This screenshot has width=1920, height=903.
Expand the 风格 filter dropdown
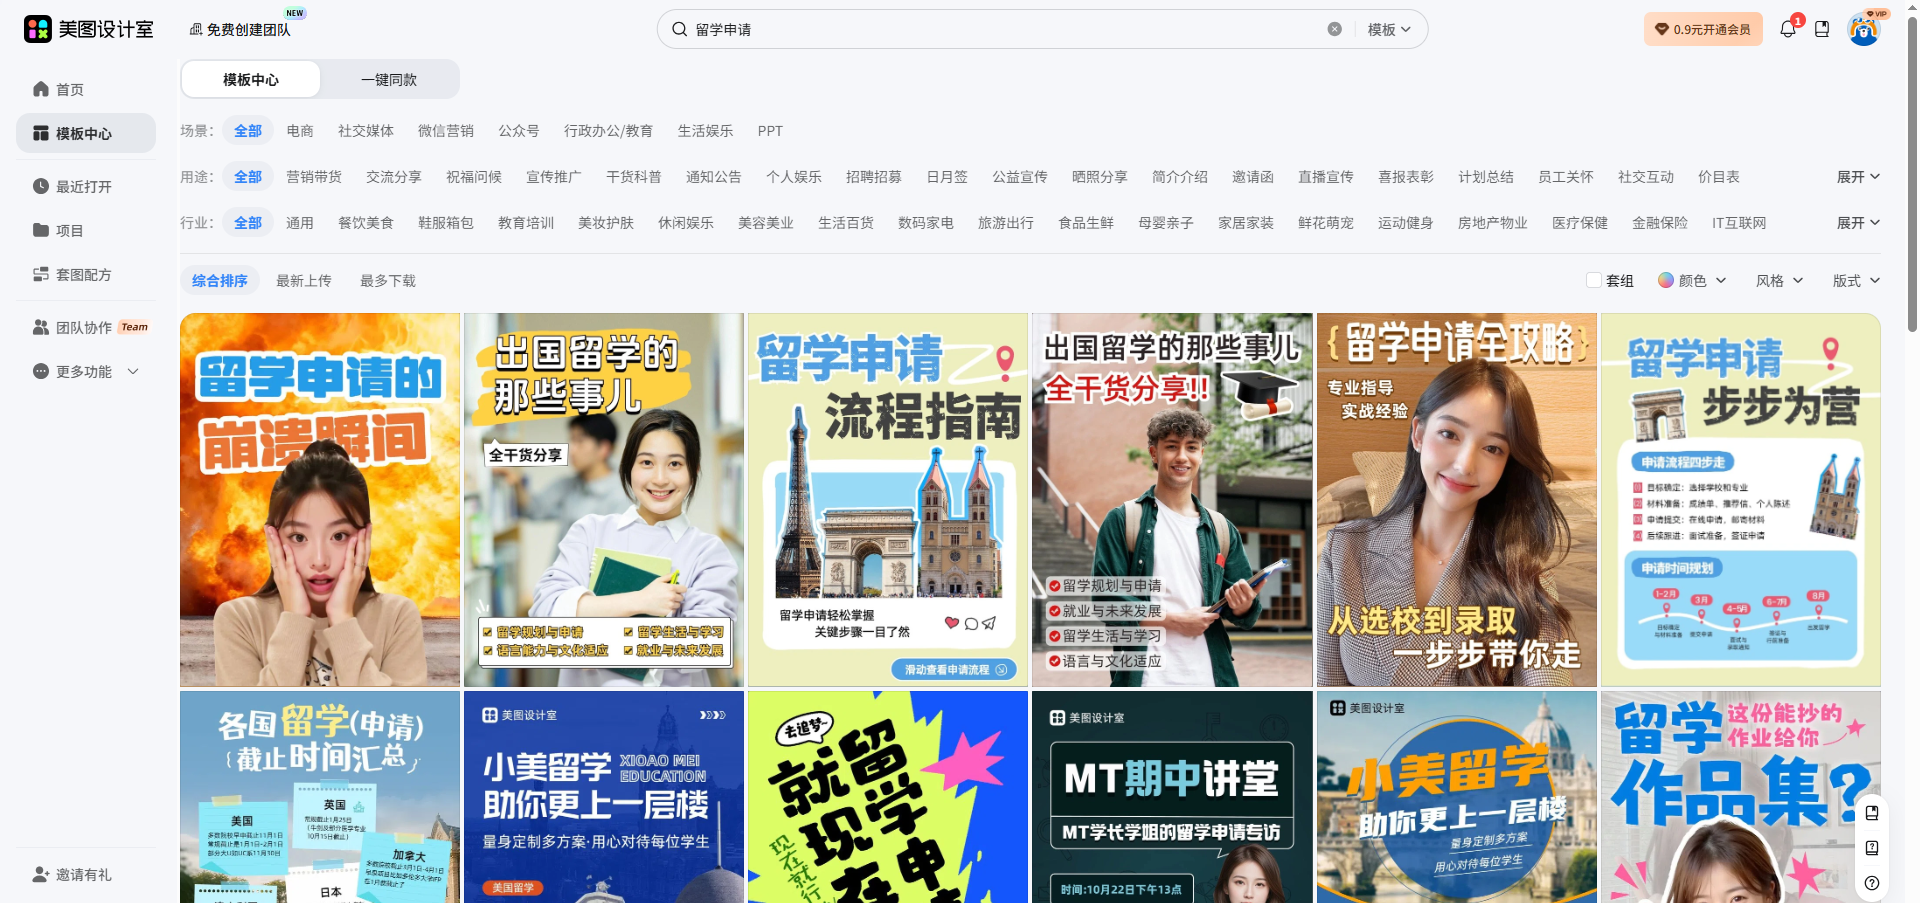[1779, 281]
